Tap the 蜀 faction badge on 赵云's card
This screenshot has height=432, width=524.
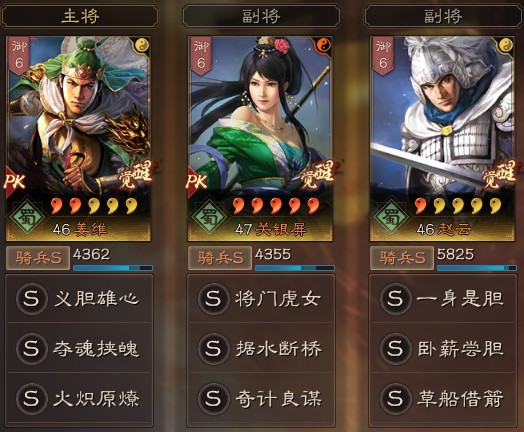click(x=391, y=217)
